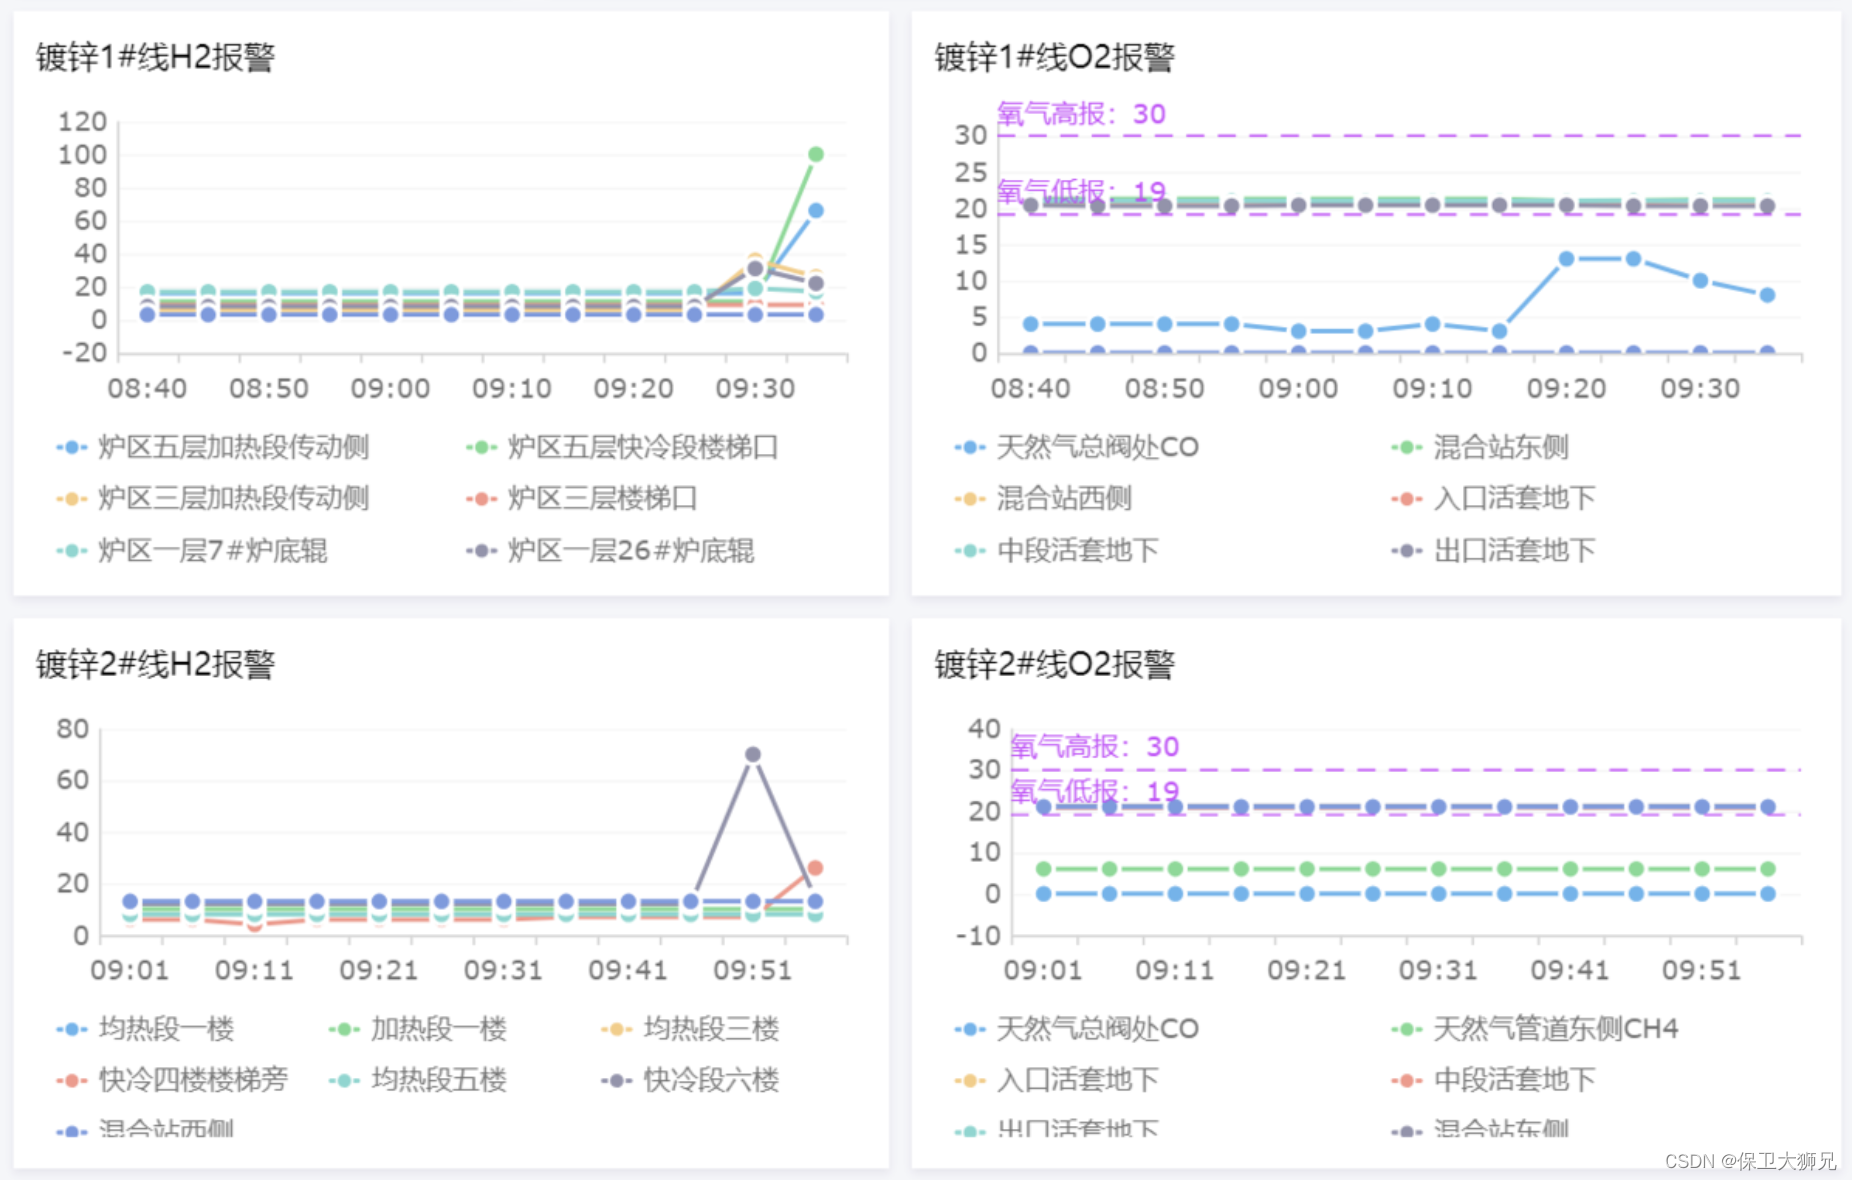This screenshot has height=1180, width=1852.
Task: Click the 120 y-axis value in 镀锌1#线H2报警
Action: pos(82,122)
